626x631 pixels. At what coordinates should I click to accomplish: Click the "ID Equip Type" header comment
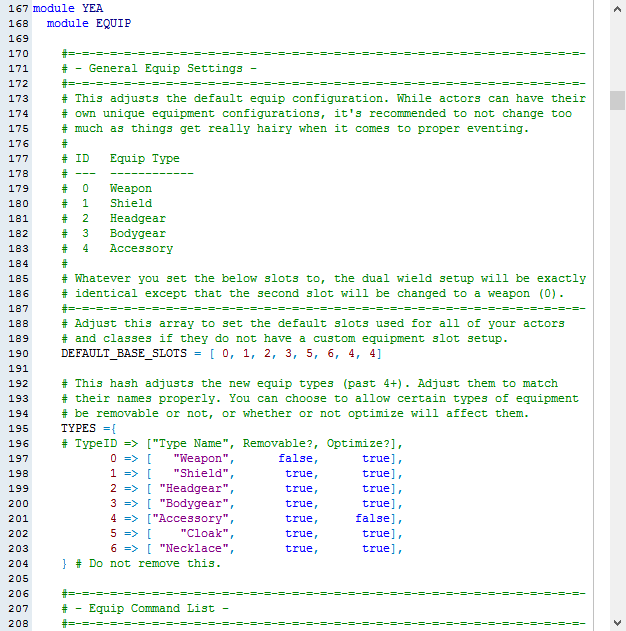pyautogui.click(x=120, y=159)
